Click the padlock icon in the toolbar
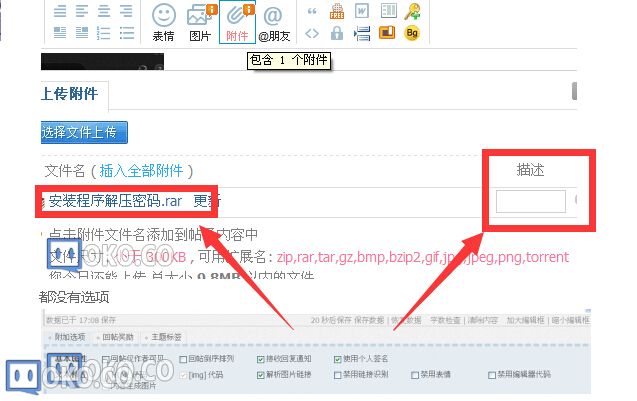Screen dimensions: 637x401 coord(337,33)
